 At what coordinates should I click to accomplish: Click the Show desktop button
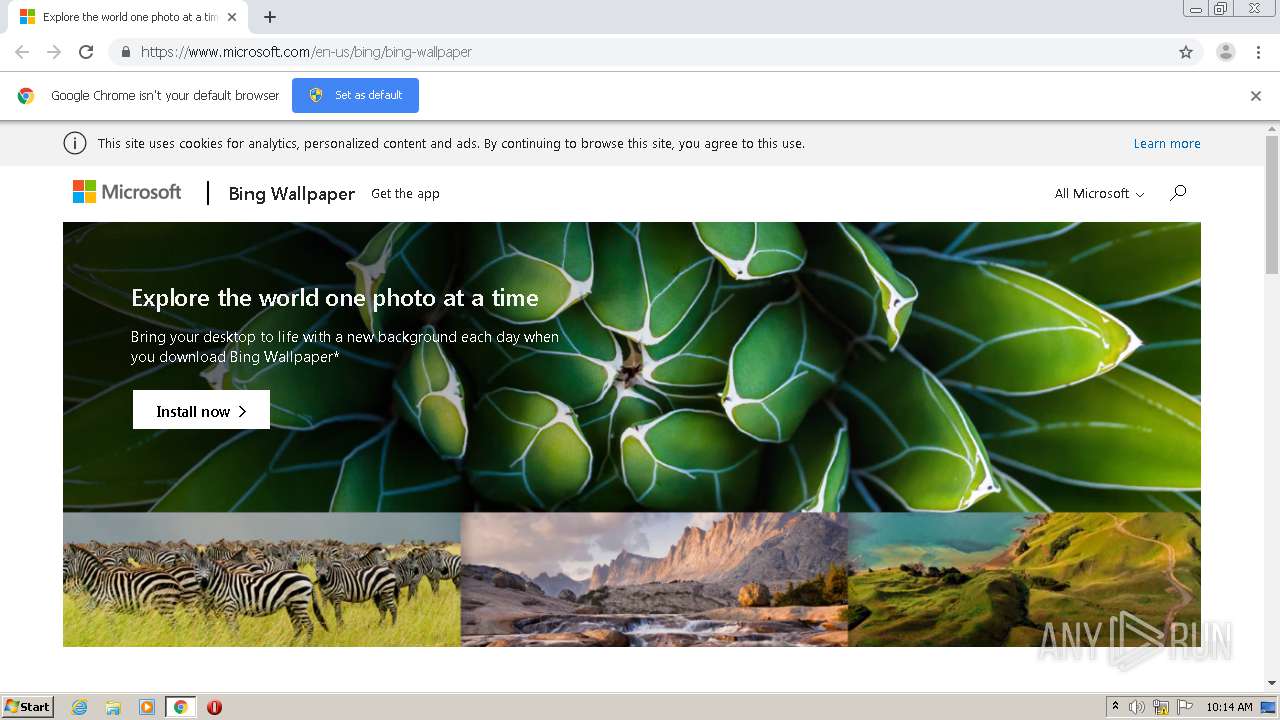pos(1270,707)
